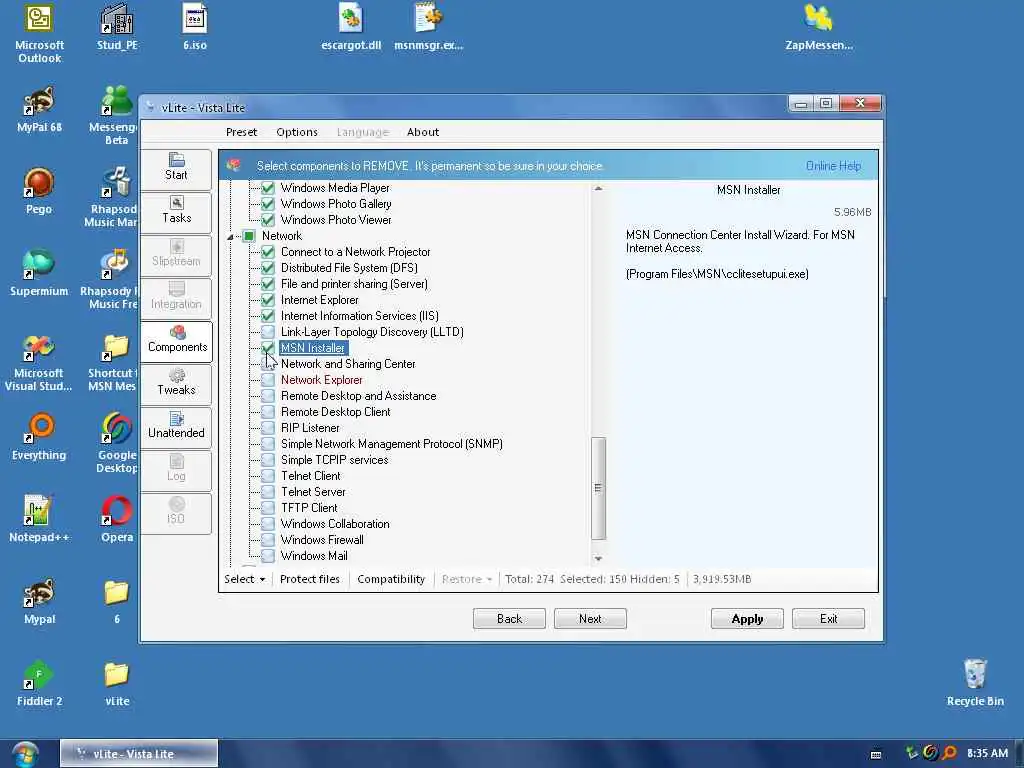Open the Preset menu
The height and width of the screenshot is (768, 1024).
pyautogui.click(x=241, y=132)
